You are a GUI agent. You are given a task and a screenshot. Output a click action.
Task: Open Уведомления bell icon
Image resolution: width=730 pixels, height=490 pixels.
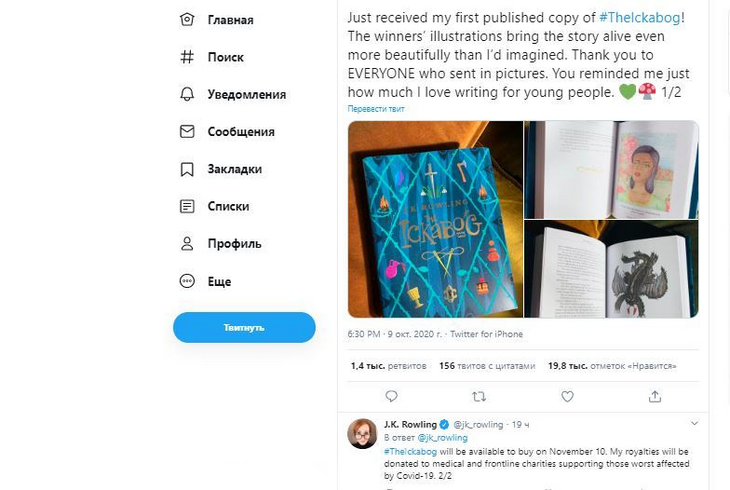[x=187, y=94]
